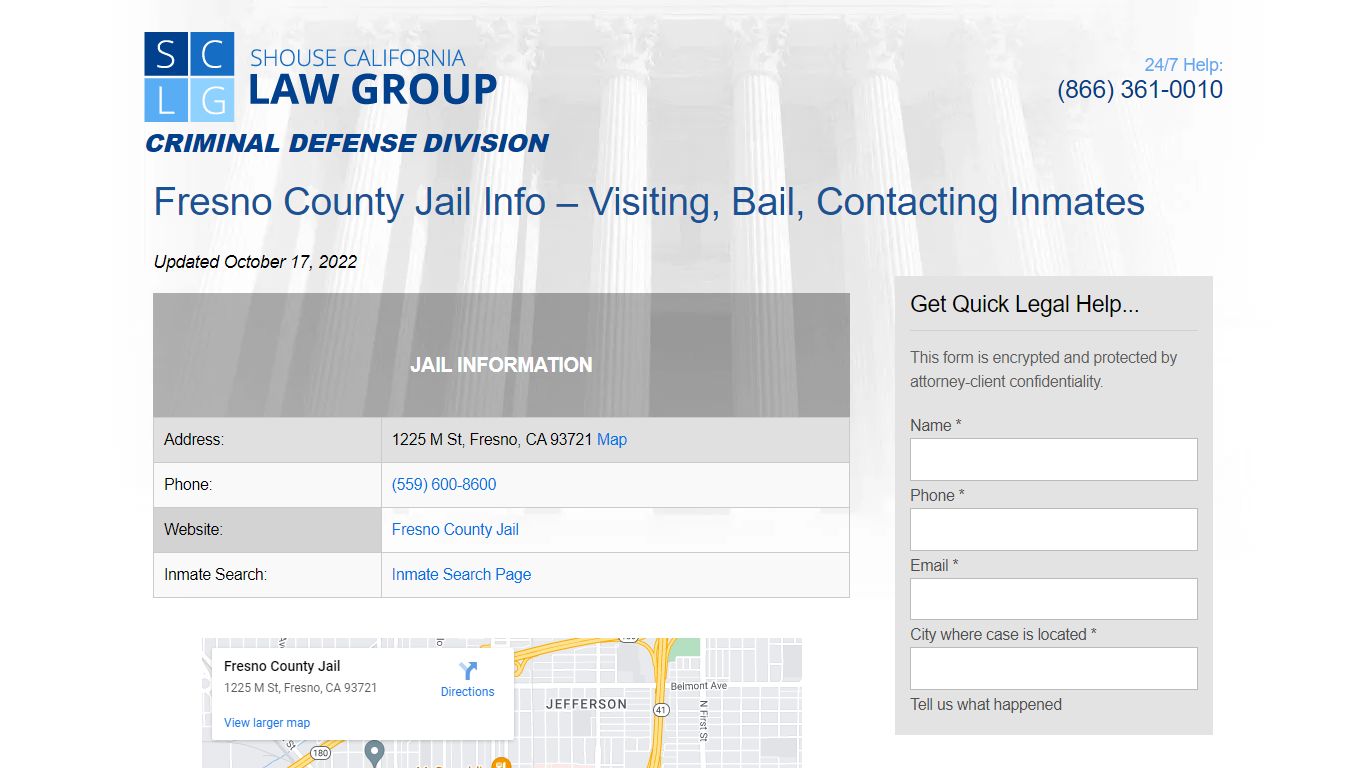Click the Highway 180 shield on map
The image size is (1366, 768).
pyautogui.click(x=320, y=752)
